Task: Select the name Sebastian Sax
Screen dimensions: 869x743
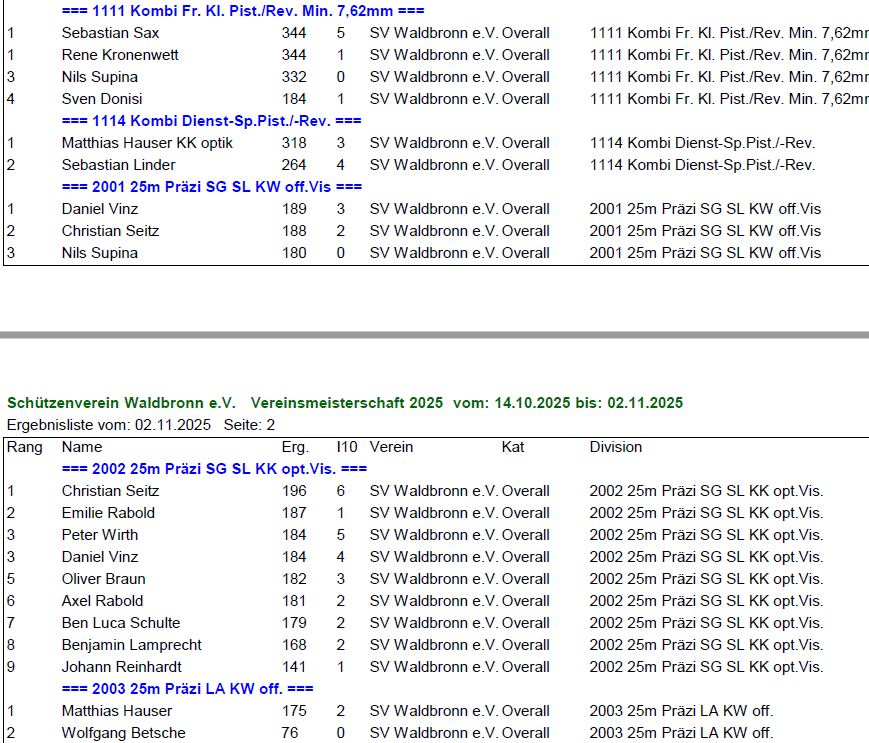Action: coord(110,33)
